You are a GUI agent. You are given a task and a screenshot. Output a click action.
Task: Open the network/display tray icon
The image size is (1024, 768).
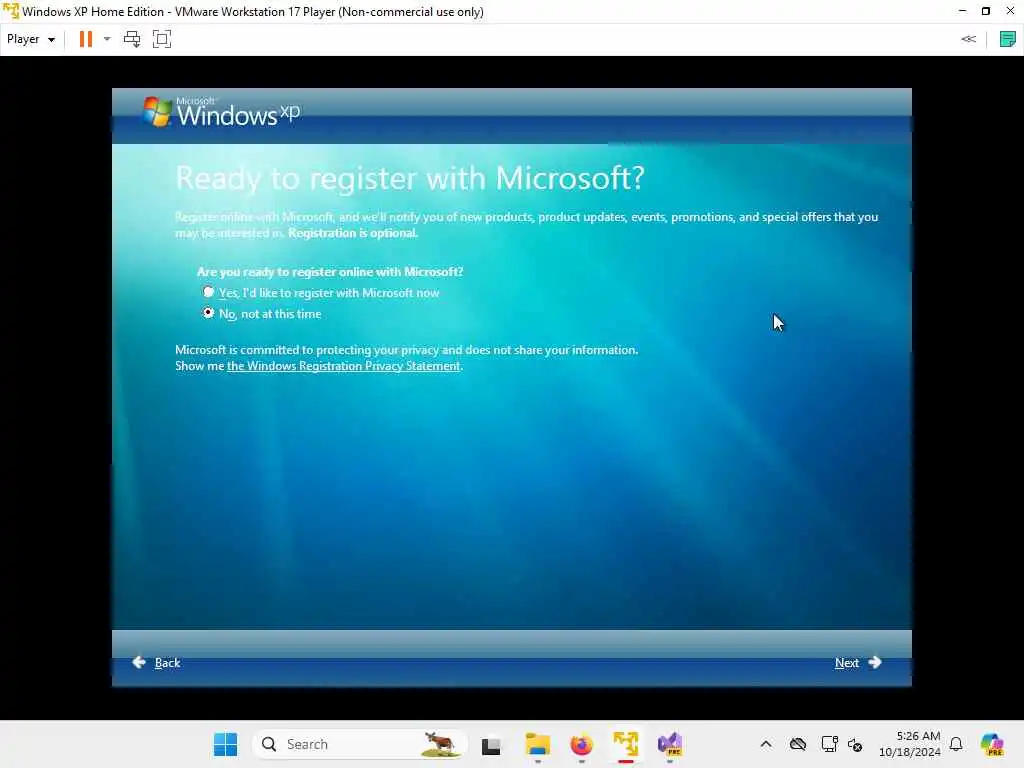pyautogui.click(x=829, y=744)
